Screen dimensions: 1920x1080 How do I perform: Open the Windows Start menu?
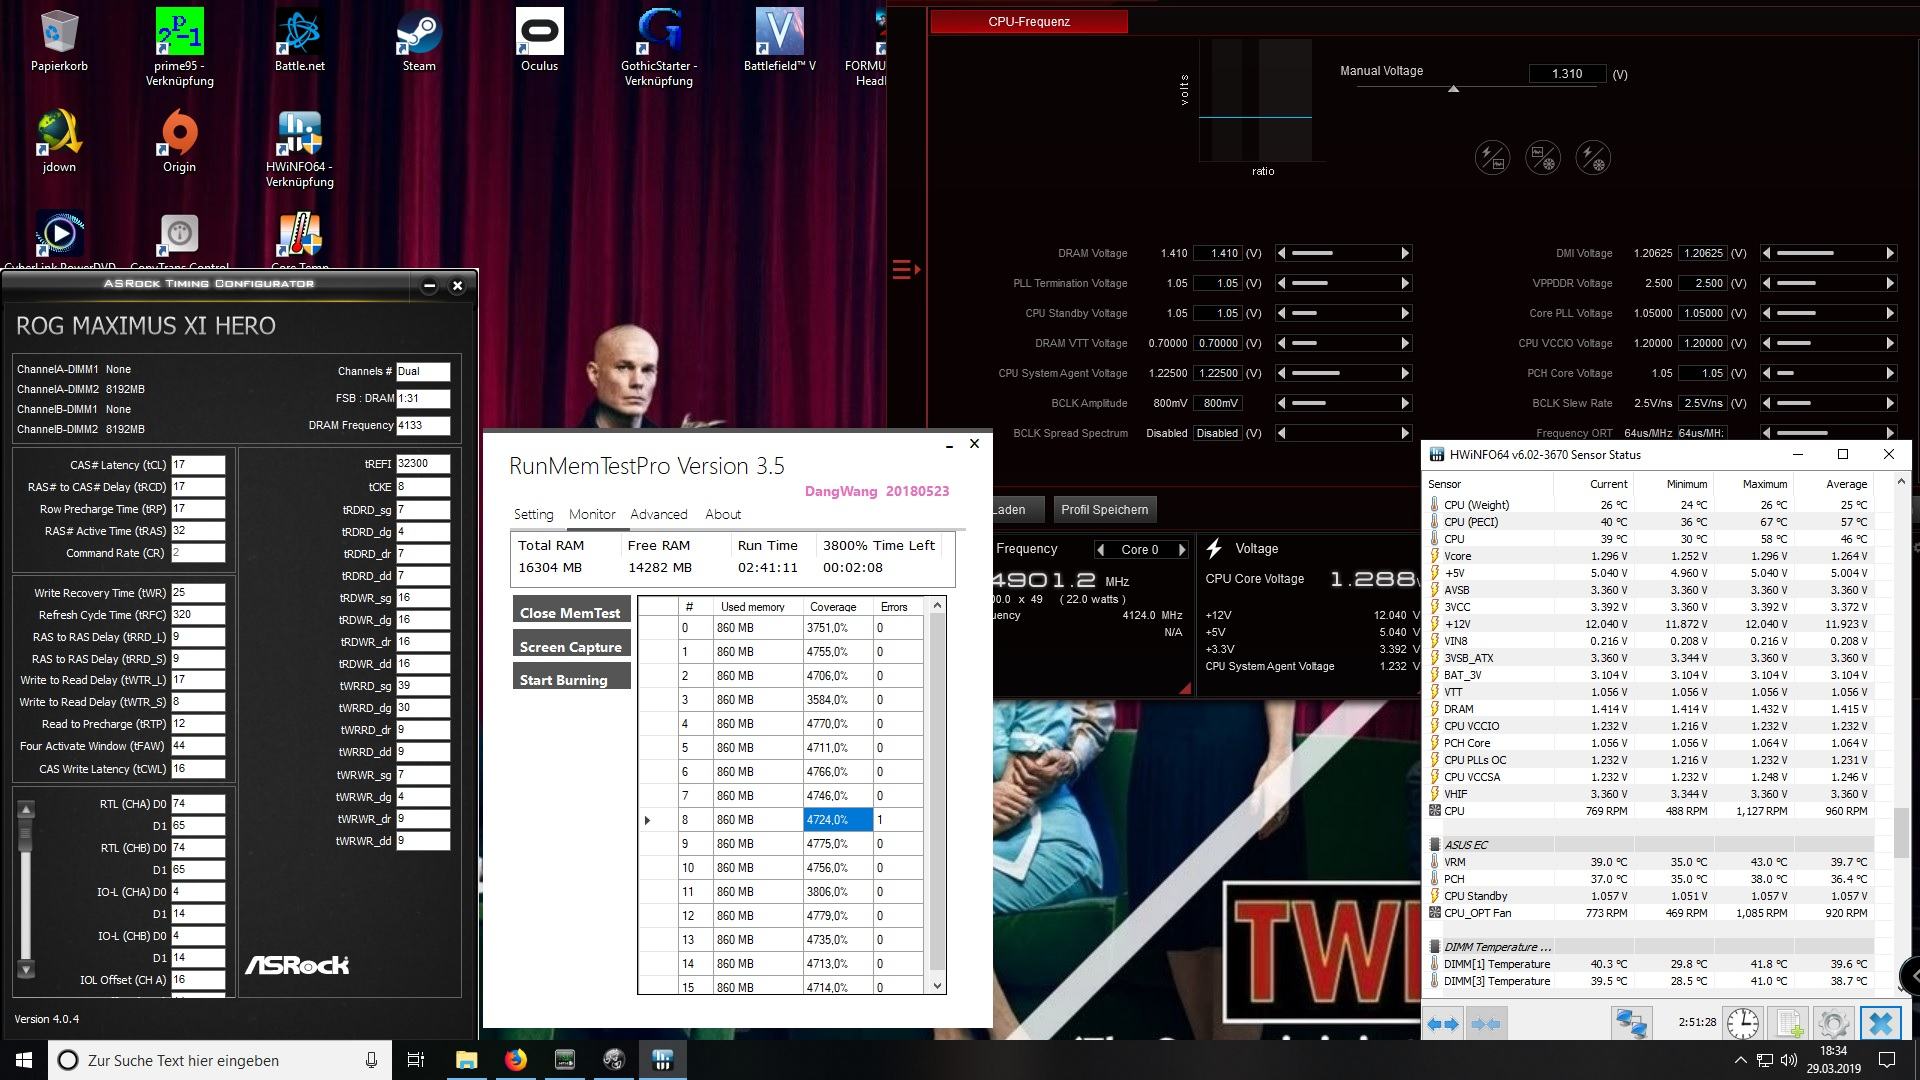(x=24, y=1060)
